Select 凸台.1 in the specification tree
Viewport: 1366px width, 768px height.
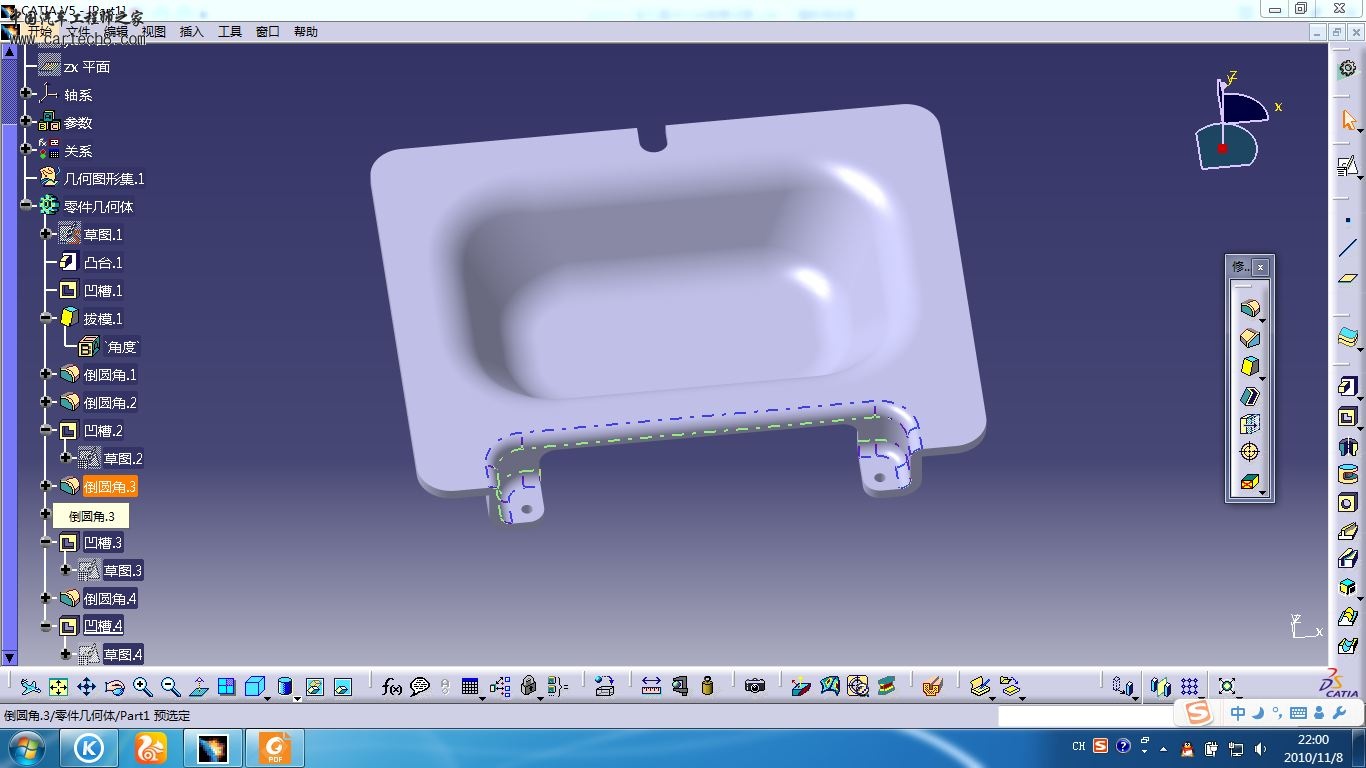101,262
